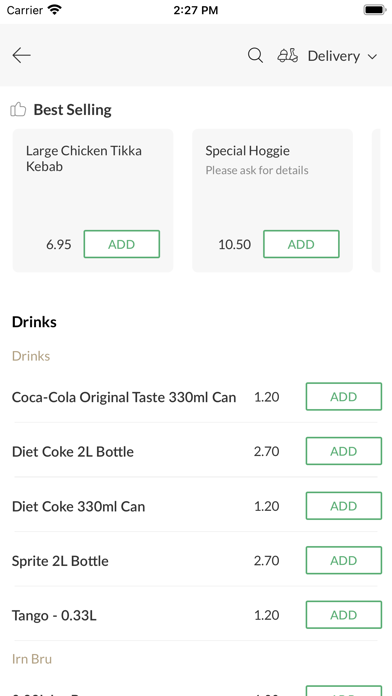This screenshot has width=392, height=696.
Task: Add Coca-Cola Original Taste 330ml Can
Action: [344, 396]
